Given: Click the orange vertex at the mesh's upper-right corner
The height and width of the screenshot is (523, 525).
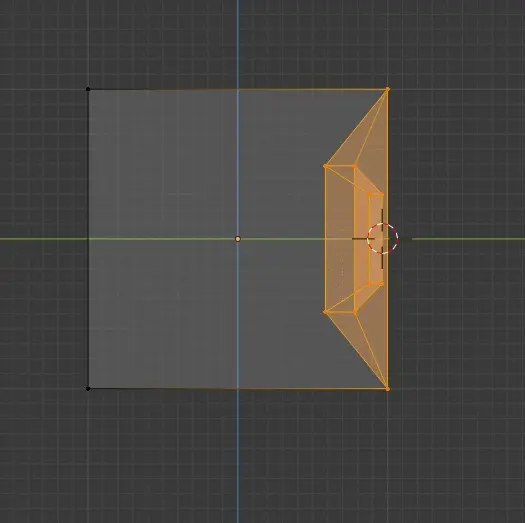Looking at the screenshot, I should (388, 89).
